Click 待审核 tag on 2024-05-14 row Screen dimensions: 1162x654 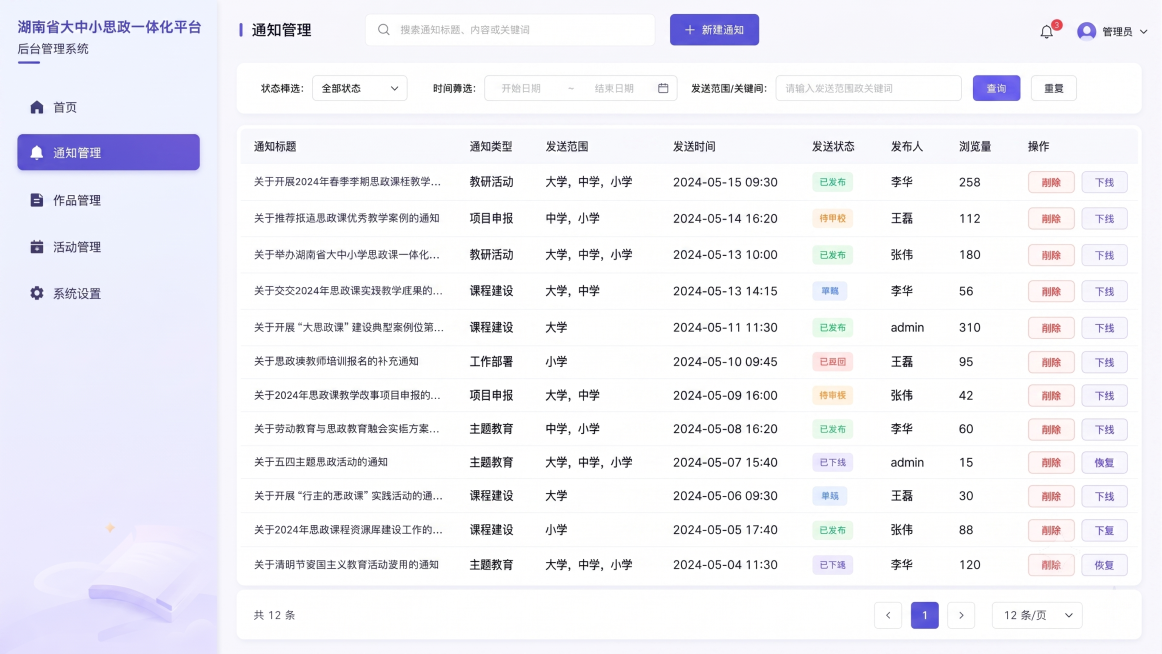pyautogui.click(x=832, y=218)
